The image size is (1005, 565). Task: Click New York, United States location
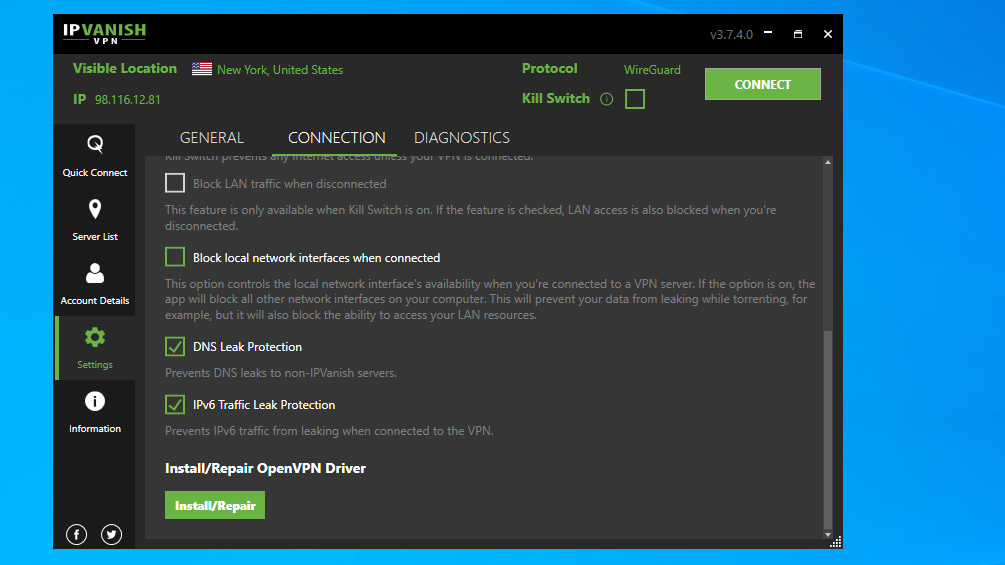point(279,70)
